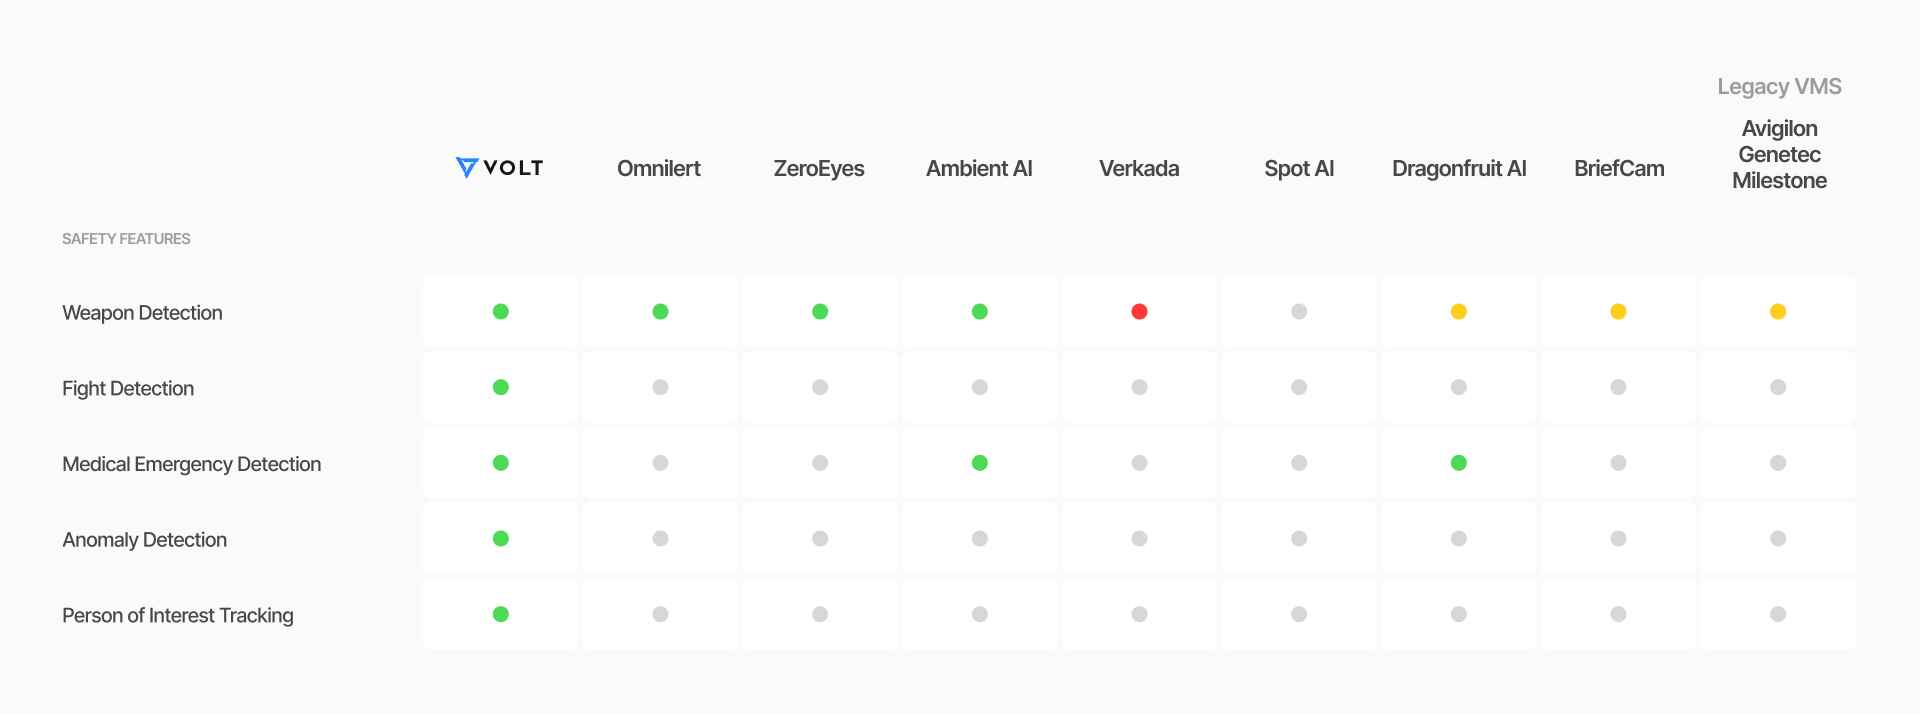Click the Safety Features section heading

[x=126, y=239]
